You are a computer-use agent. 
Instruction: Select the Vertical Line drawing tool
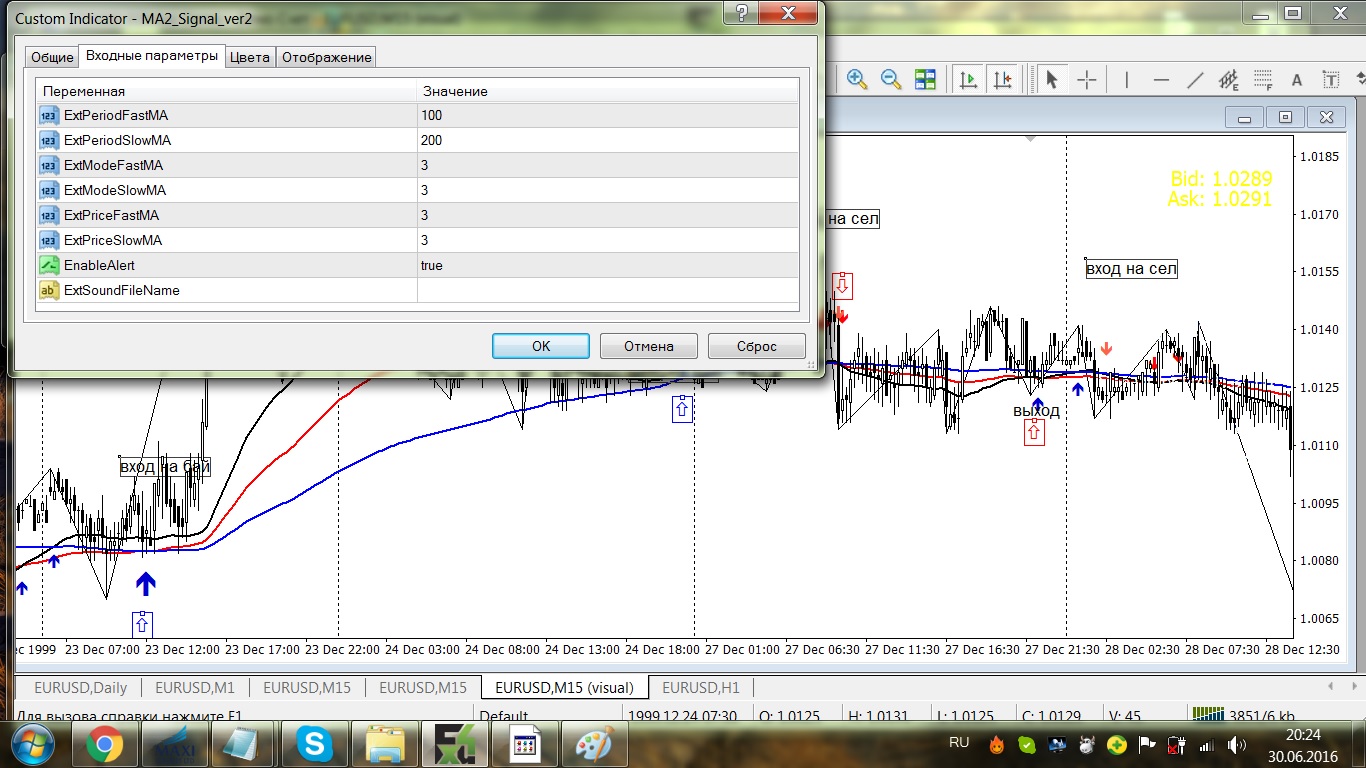1127,80
